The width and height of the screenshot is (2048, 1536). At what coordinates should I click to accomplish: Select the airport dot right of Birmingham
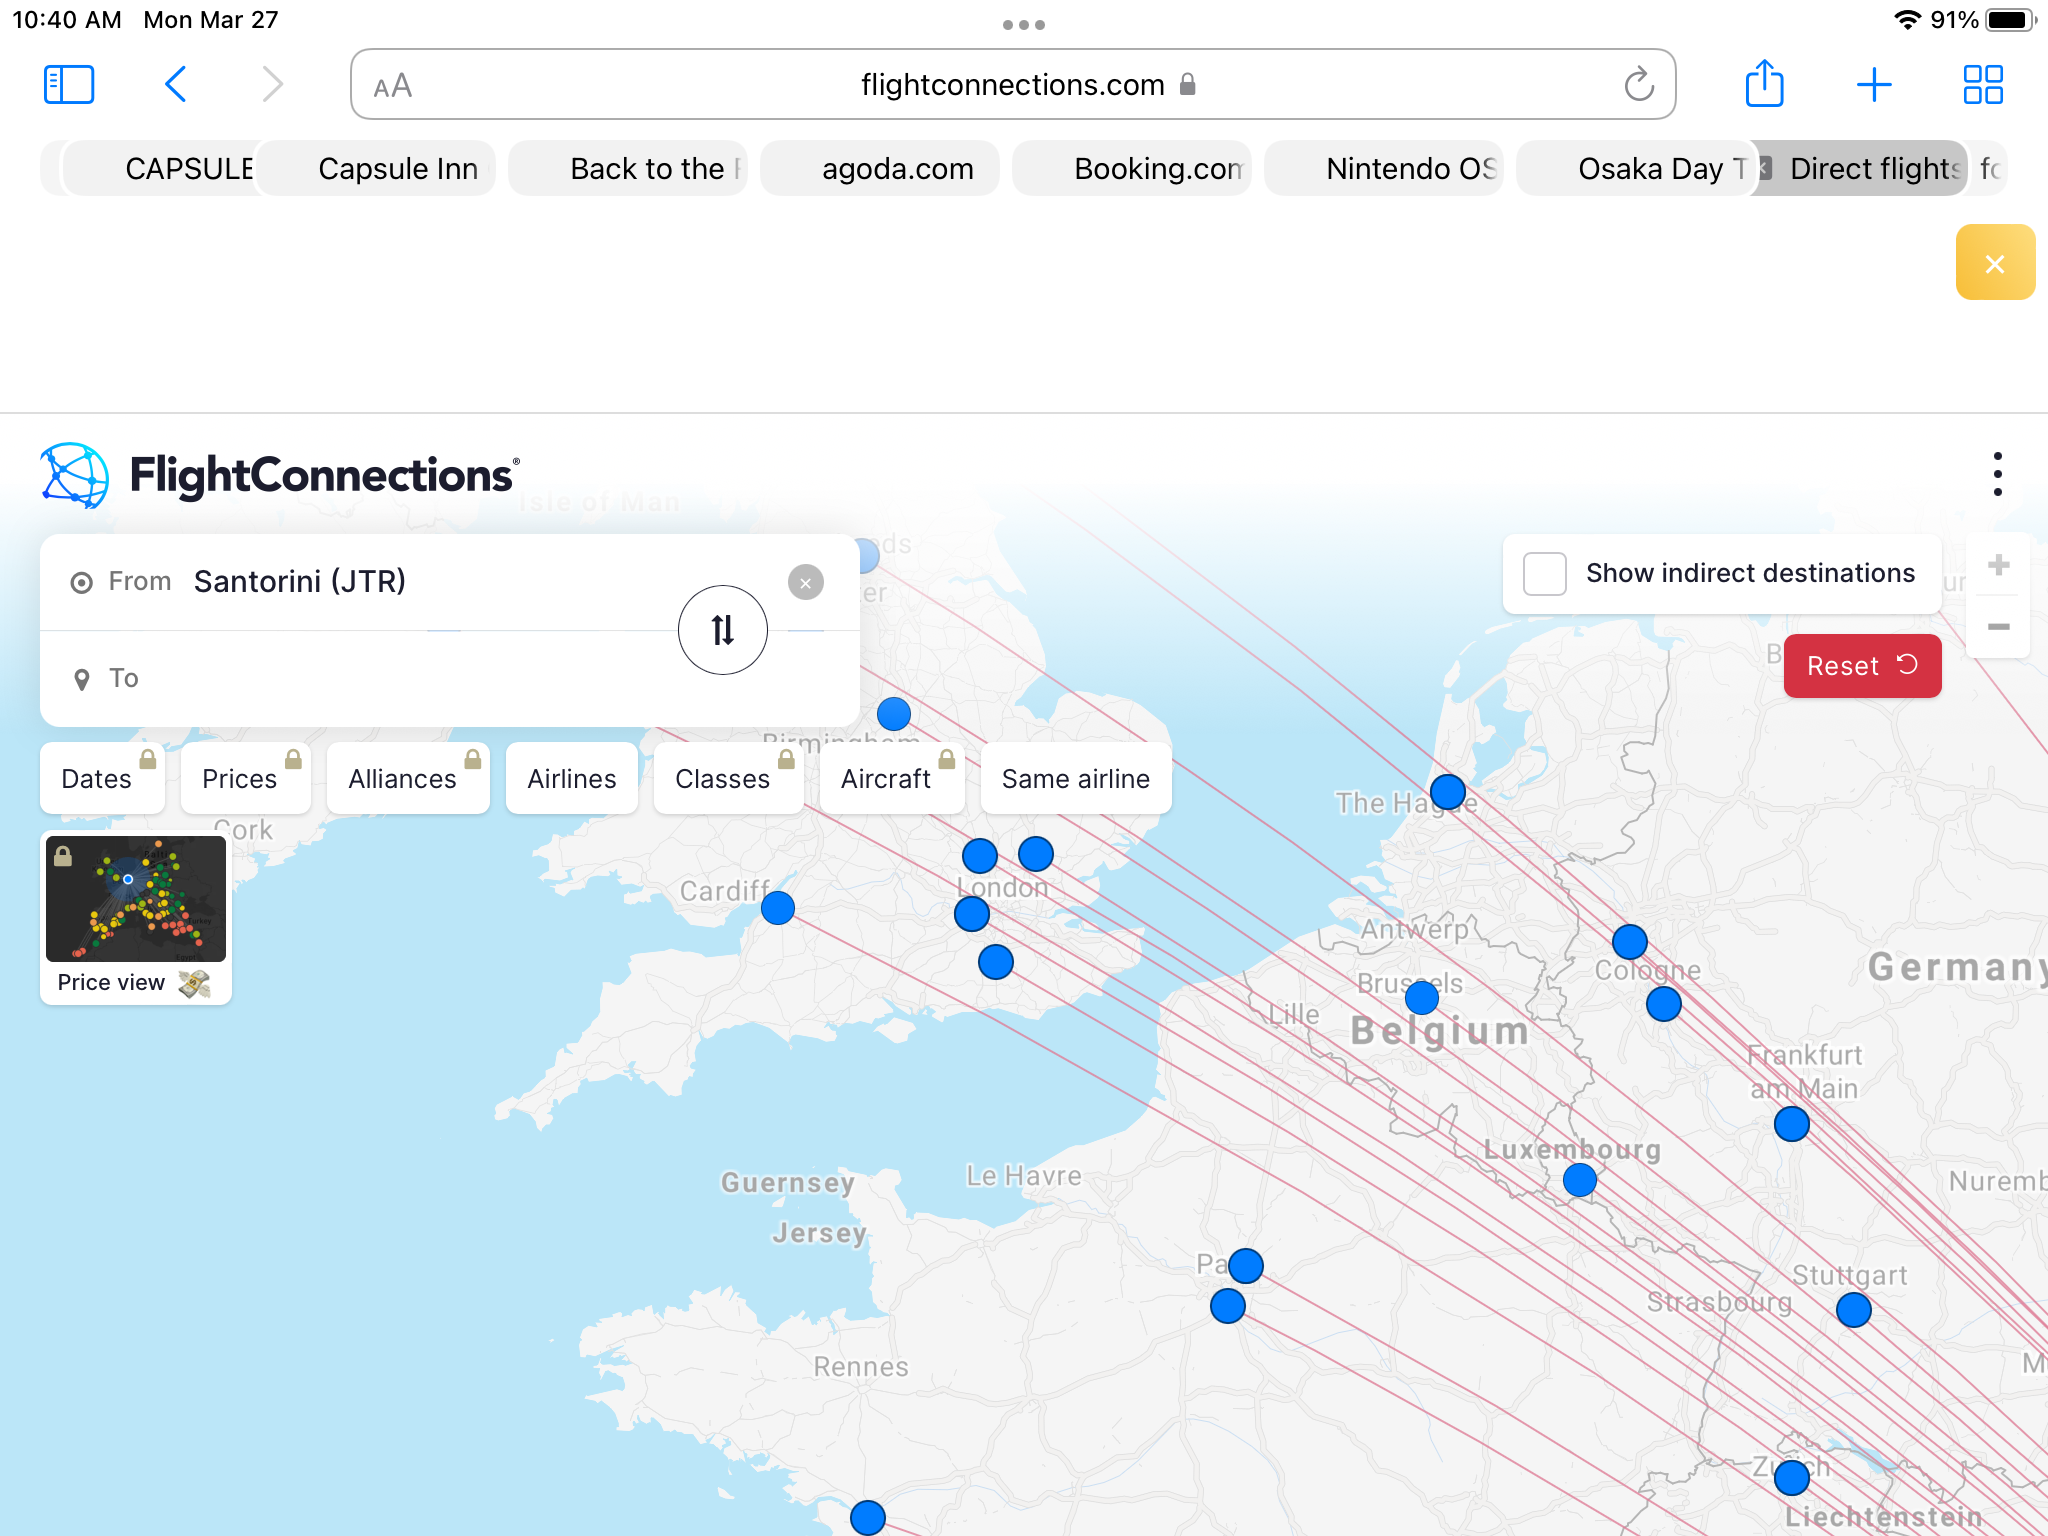894,714
